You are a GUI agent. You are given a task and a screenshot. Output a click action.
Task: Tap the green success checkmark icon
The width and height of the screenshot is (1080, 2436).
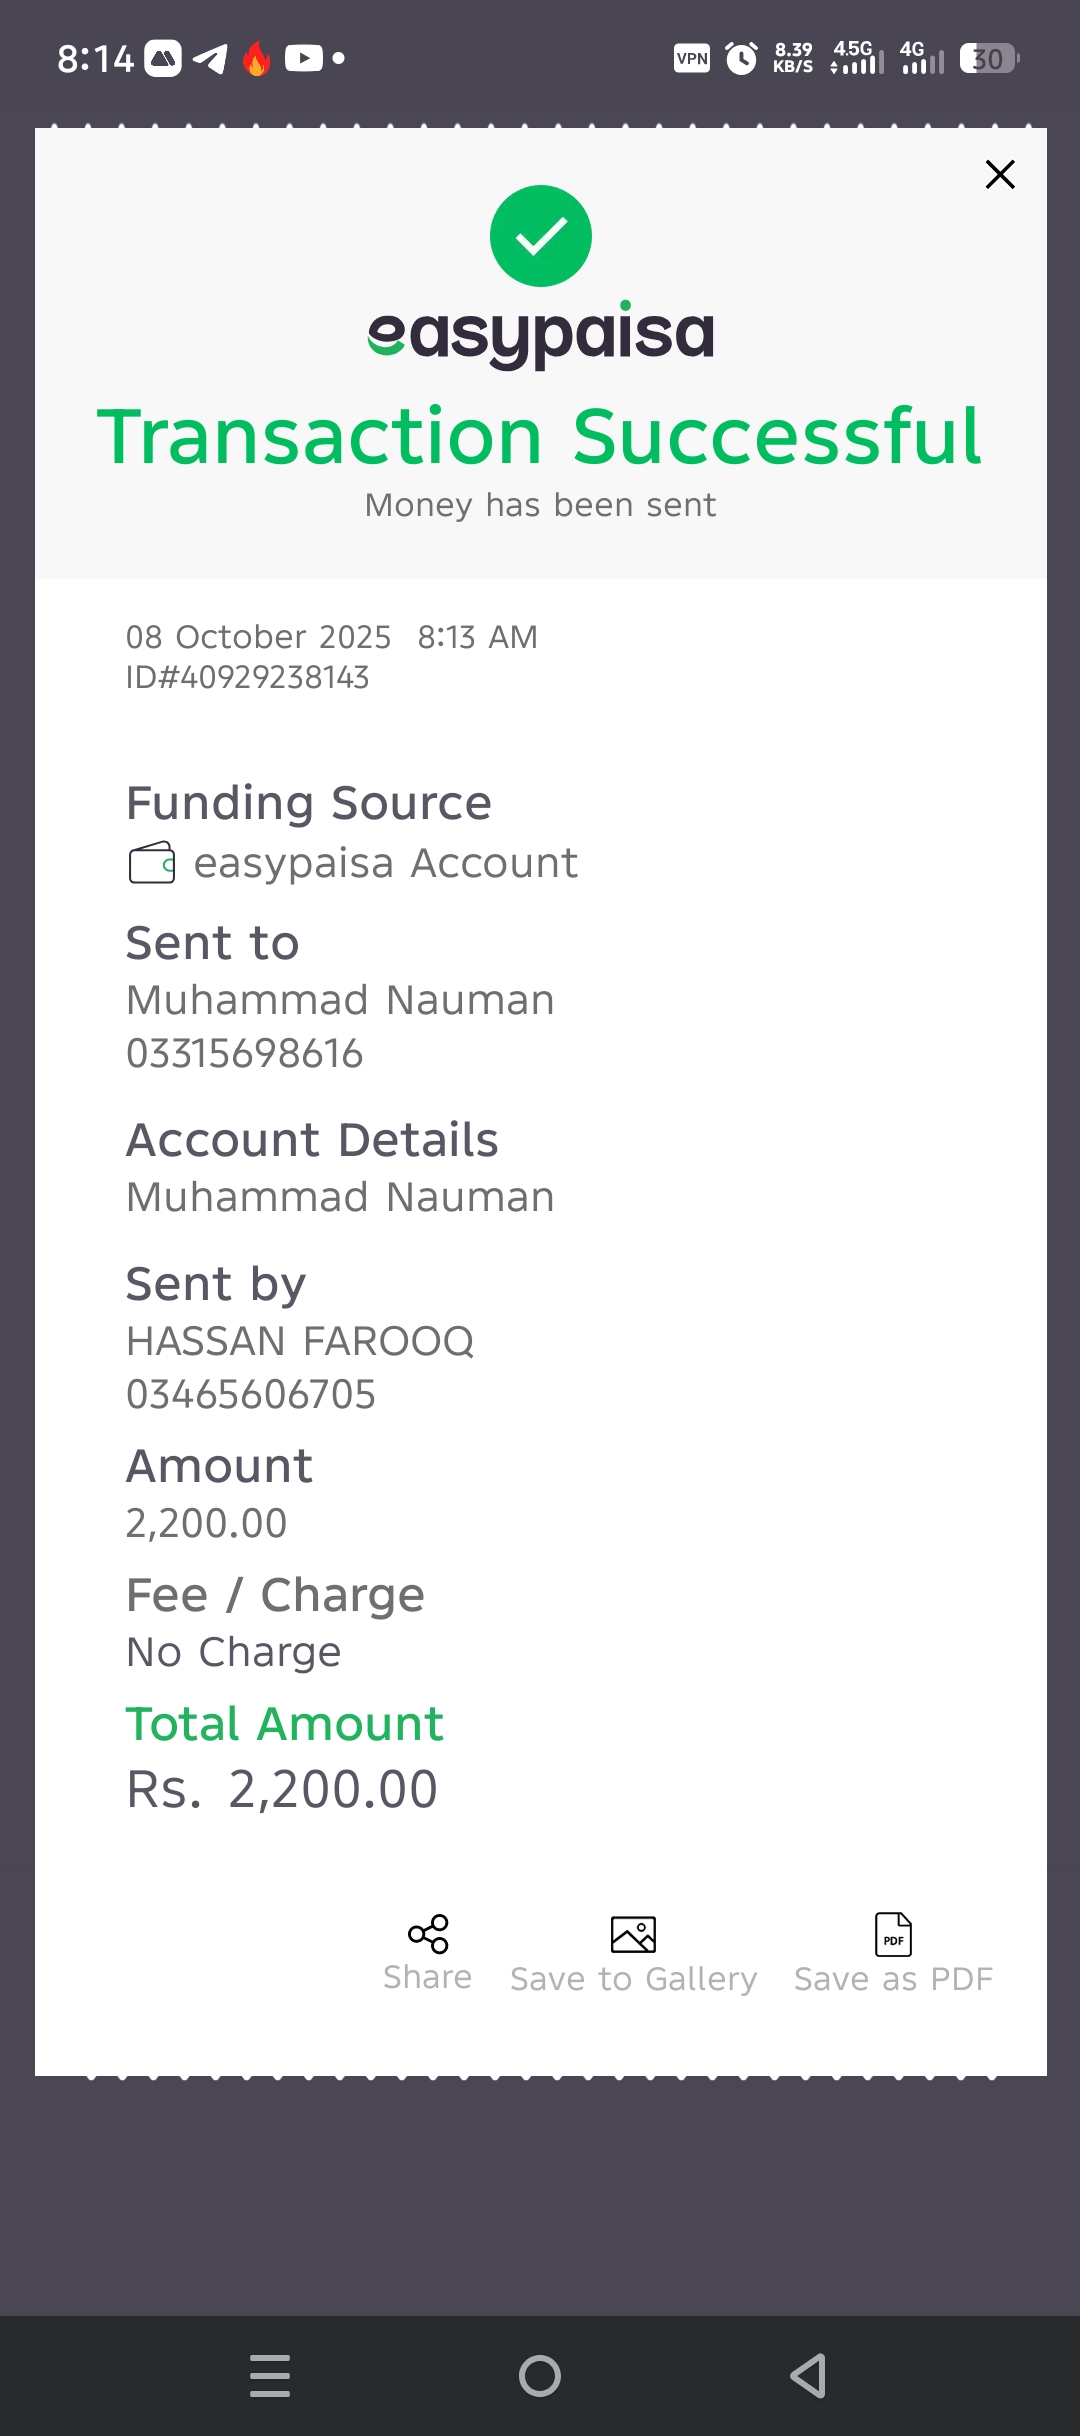tap(541, 236)
